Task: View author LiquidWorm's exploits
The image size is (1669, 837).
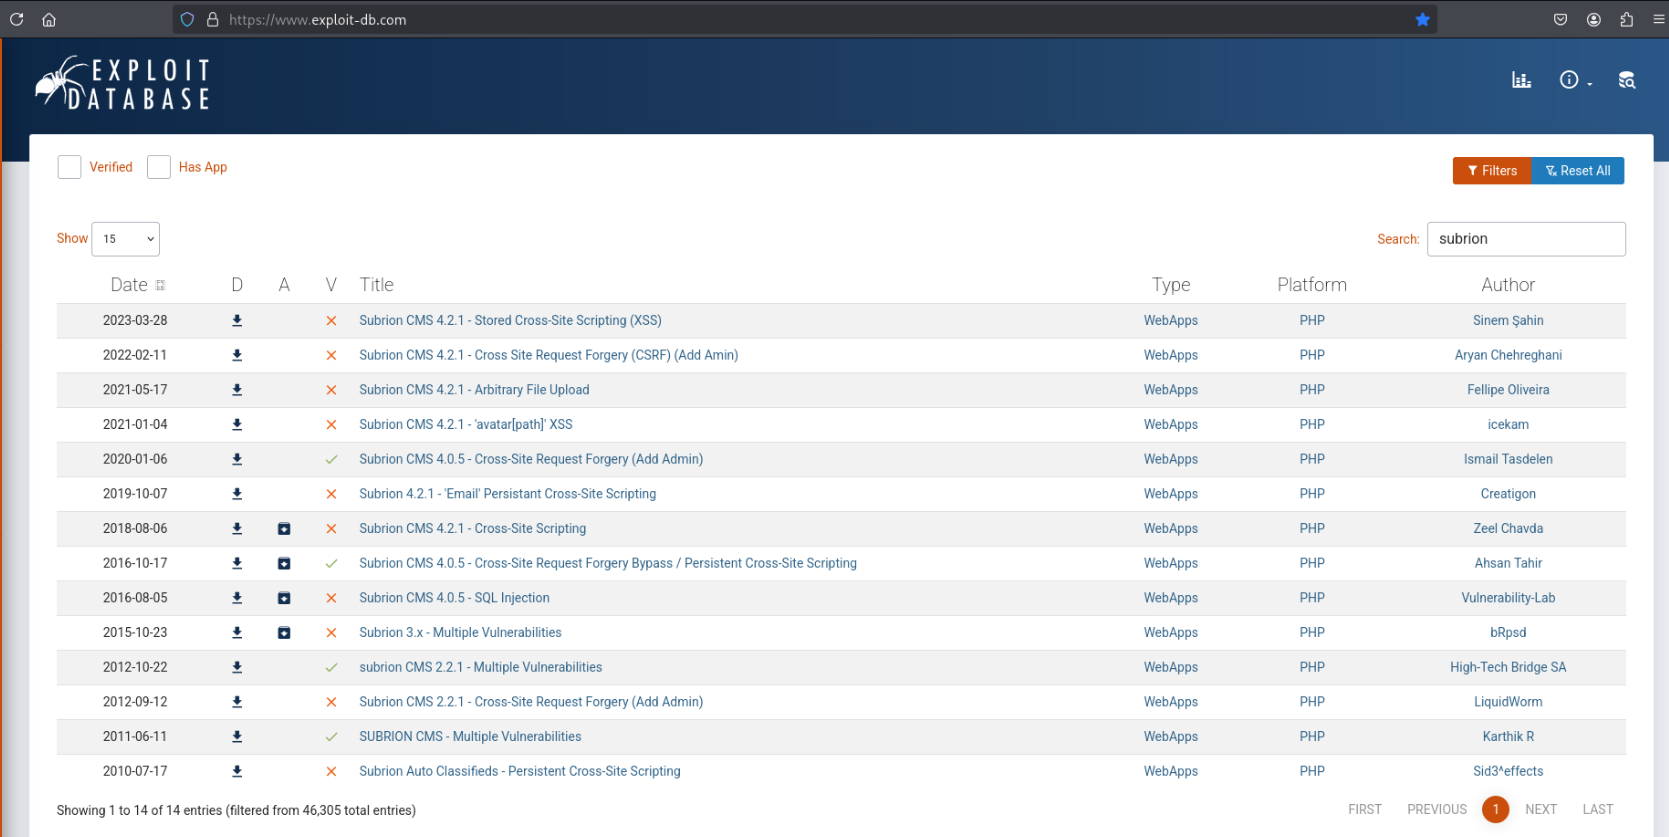Action: (x=1508, y=702)
